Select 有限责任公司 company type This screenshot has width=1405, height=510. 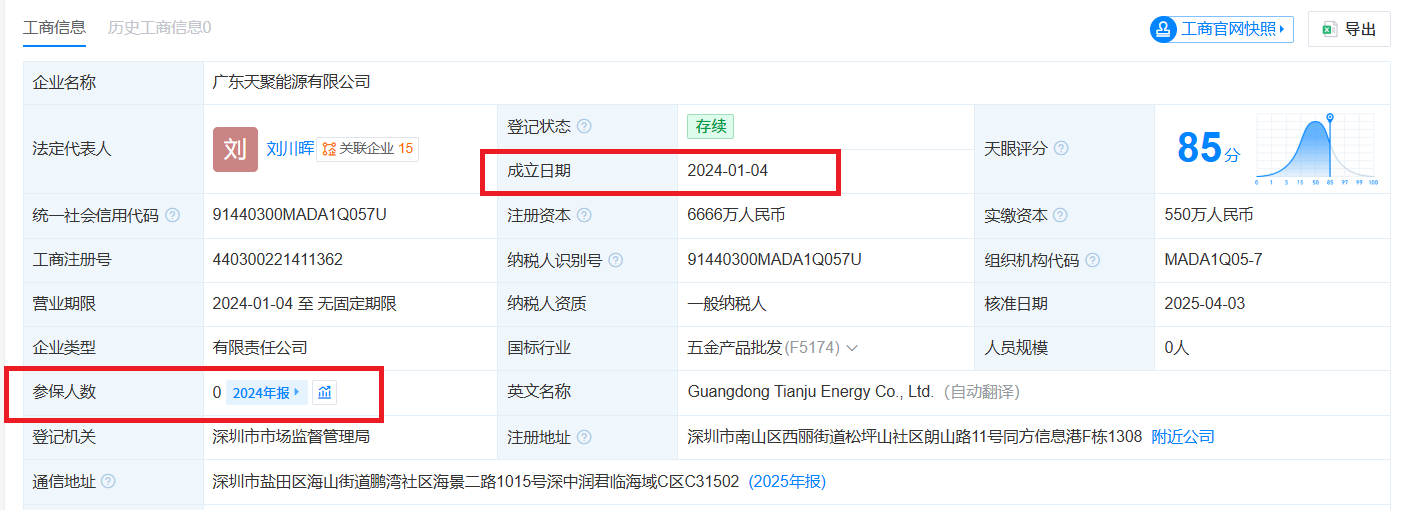coord(260,348)
